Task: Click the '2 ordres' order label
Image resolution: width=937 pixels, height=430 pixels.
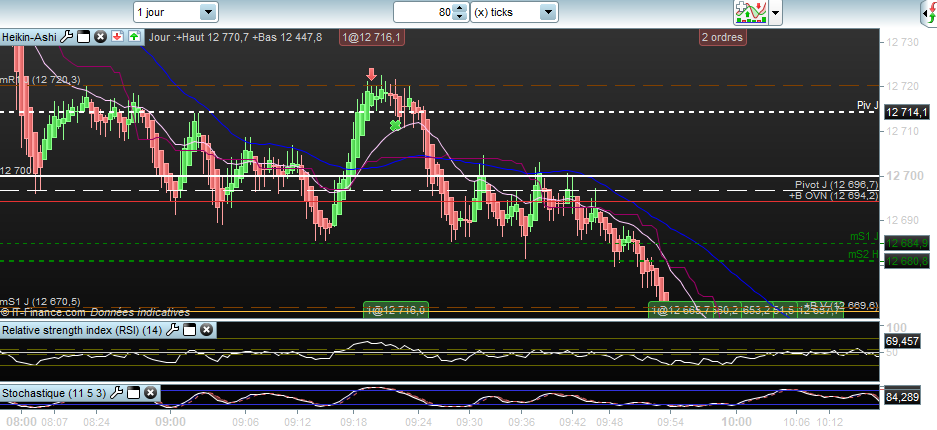Action: coord(722,37)
